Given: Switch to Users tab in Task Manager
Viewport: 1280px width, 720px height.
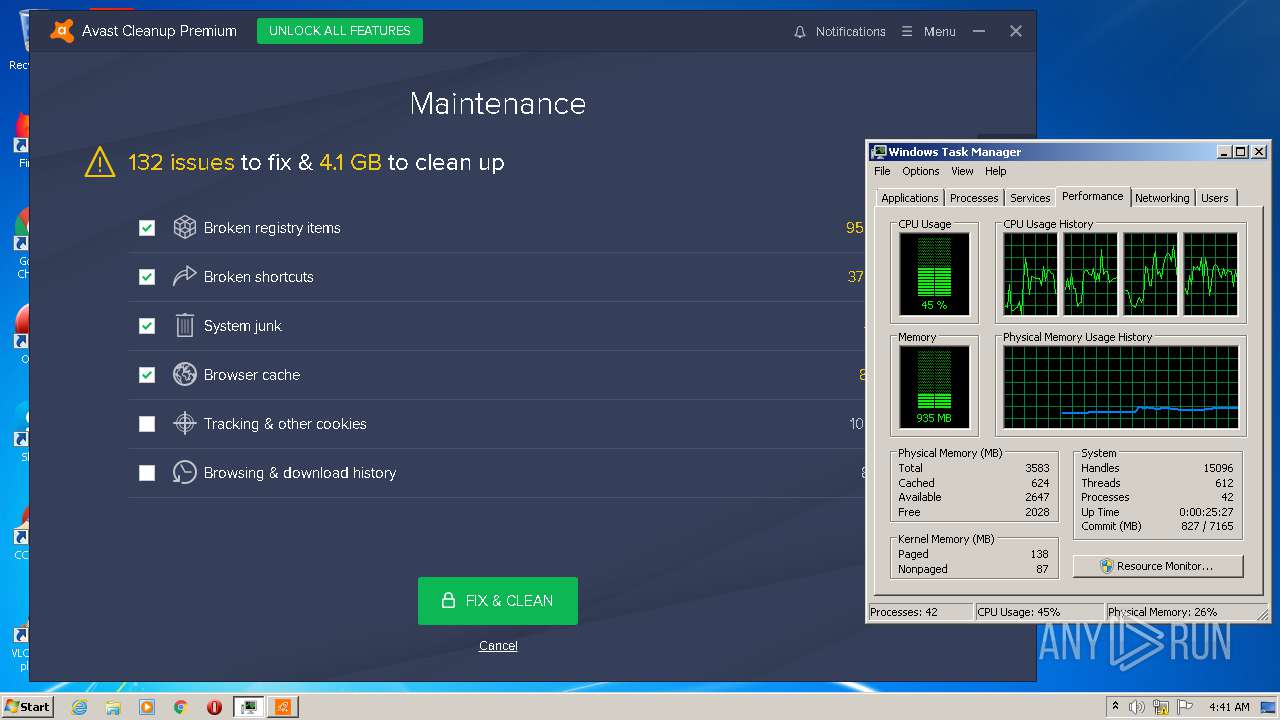Looking at the screenshot, I should pyautogui.click(x=1215, y=198).
